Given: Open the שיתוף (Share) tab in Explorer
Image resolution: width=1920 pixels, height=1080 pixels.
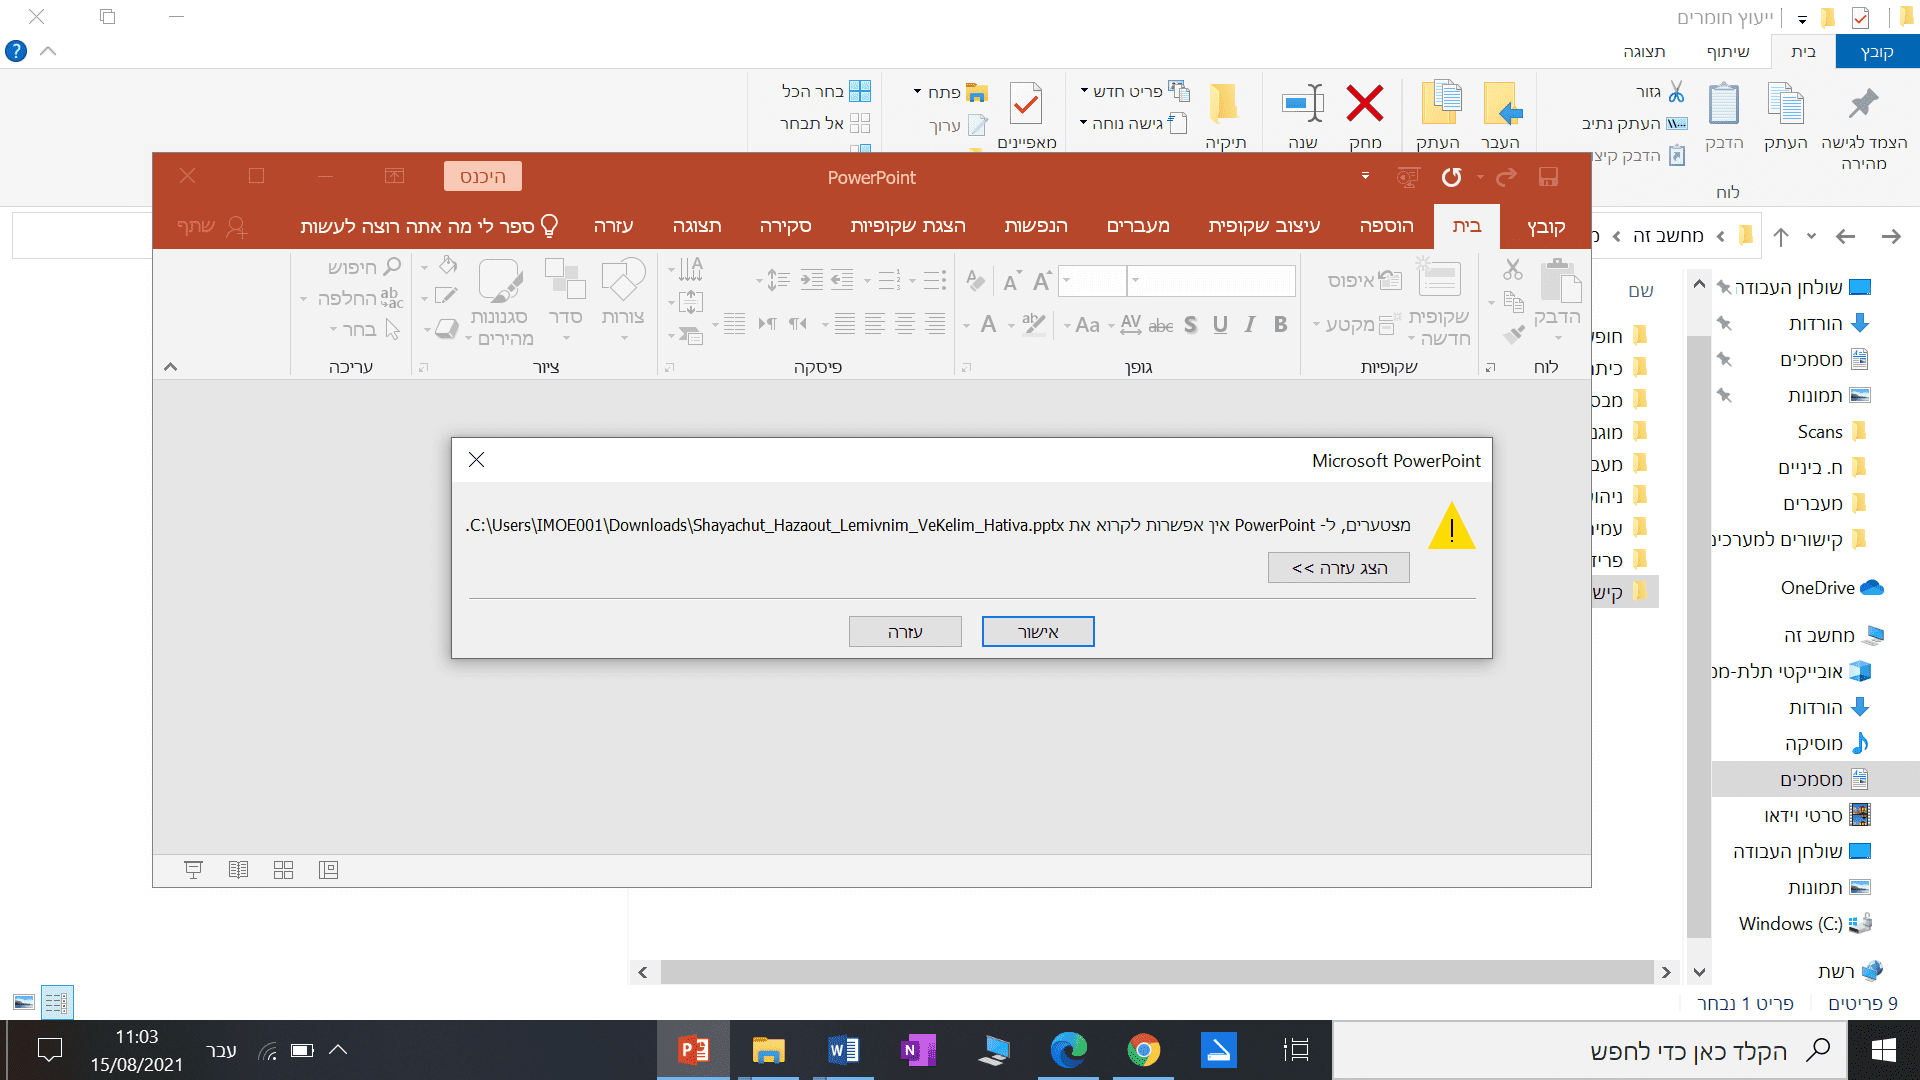Looking at the screenshot, I should click(x=1727, y=52).
